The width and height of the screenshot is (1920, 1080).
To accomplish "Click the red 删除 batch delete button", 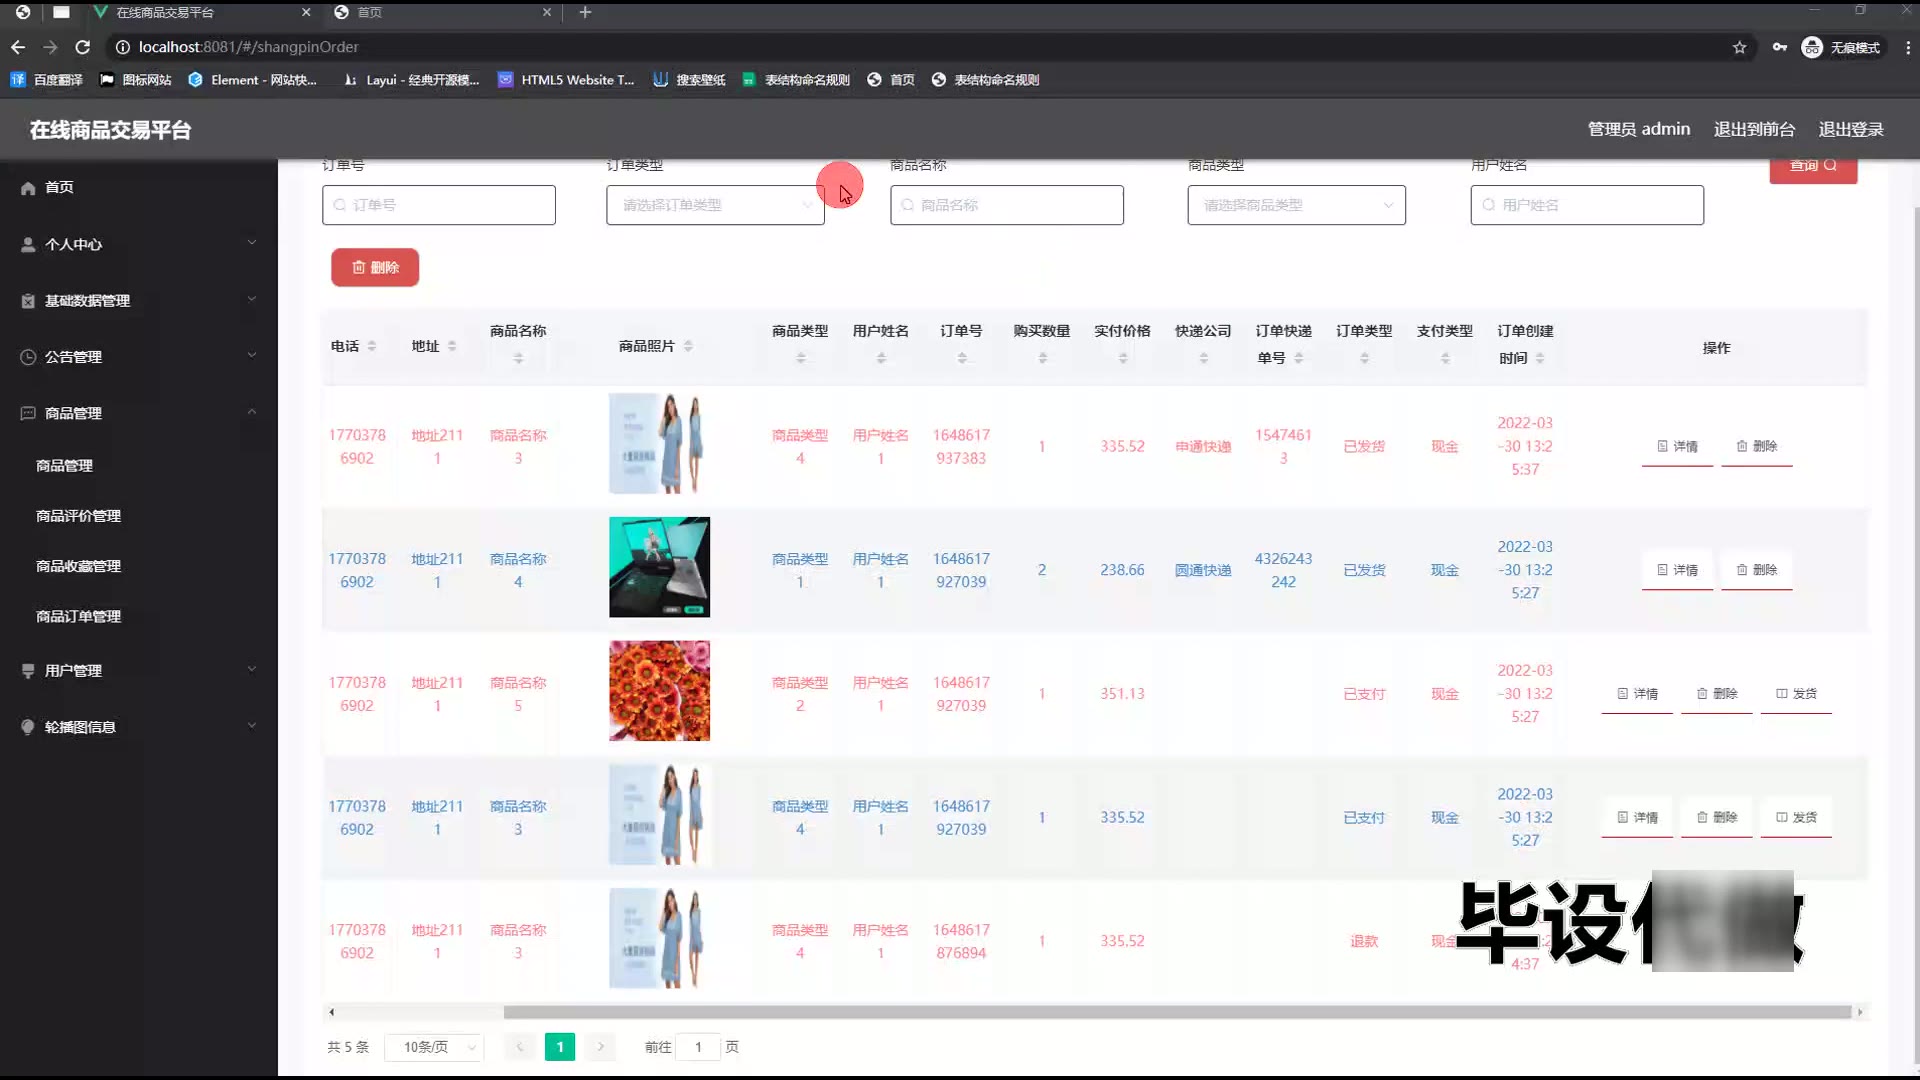I will coord(375,267).
